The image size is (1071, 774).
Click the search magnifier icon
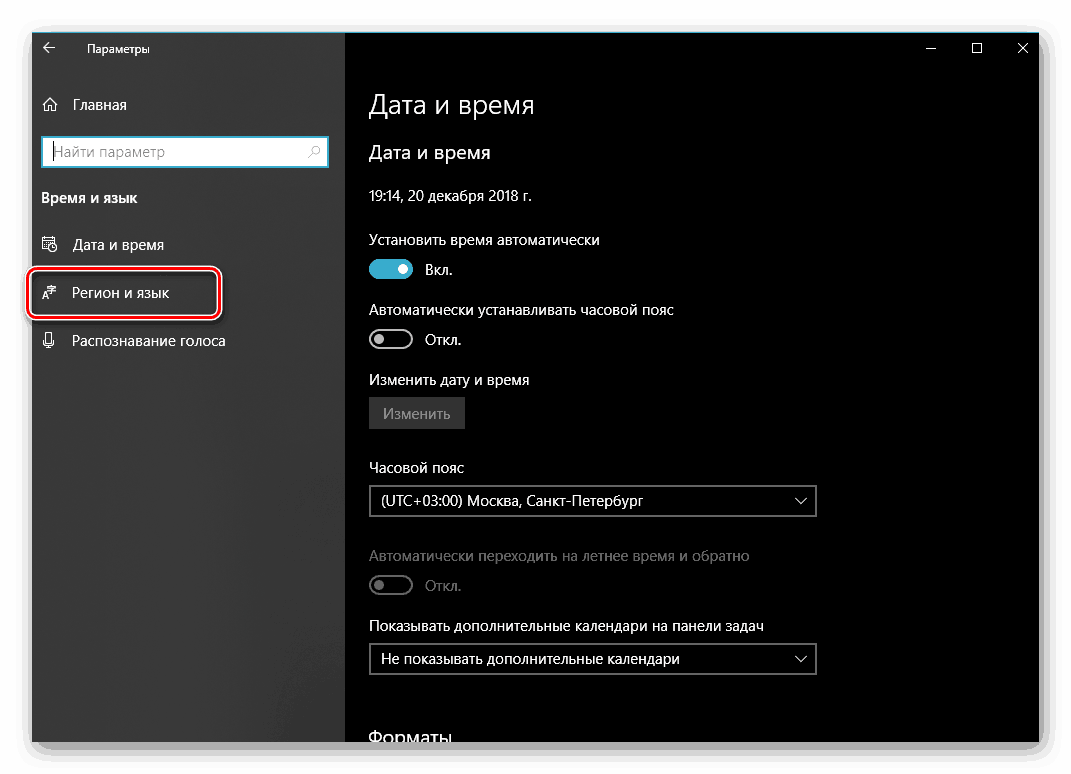click(314, 152)
